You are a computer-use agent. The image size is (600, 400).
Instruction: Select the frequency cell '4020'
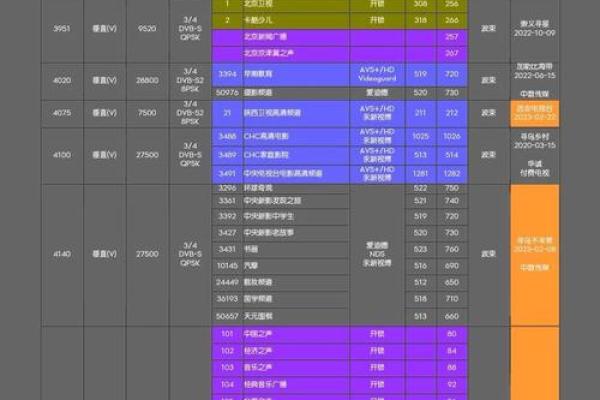(62, 80)
